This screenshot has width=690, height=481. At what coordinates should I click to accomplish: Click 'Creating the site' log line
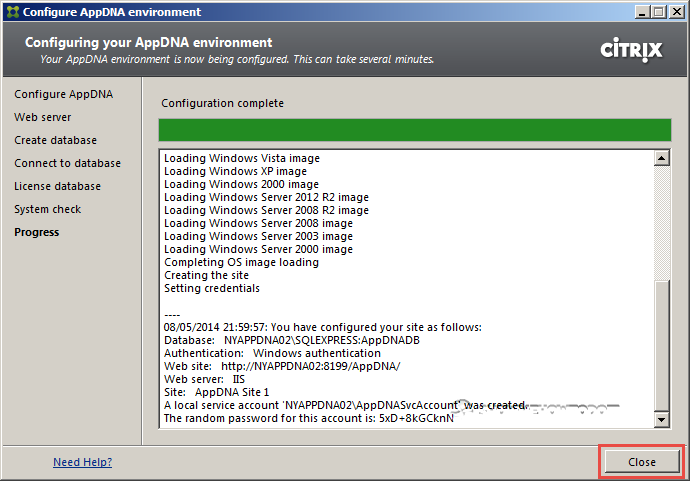[206, 275]
